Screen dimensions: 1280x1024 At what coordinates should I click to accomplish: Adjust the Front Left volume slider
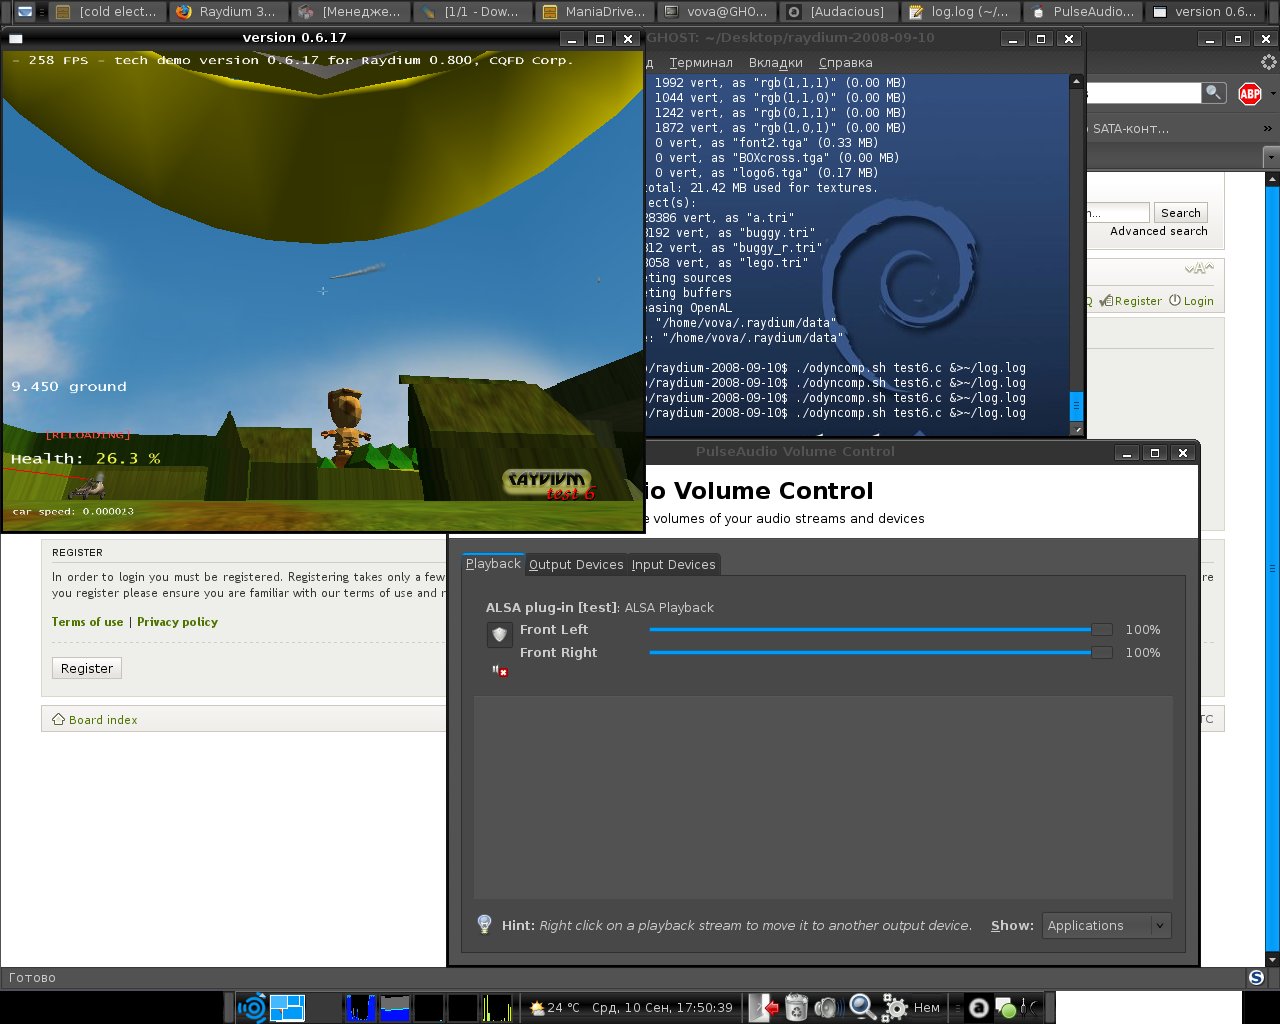(x=880, y=630)
